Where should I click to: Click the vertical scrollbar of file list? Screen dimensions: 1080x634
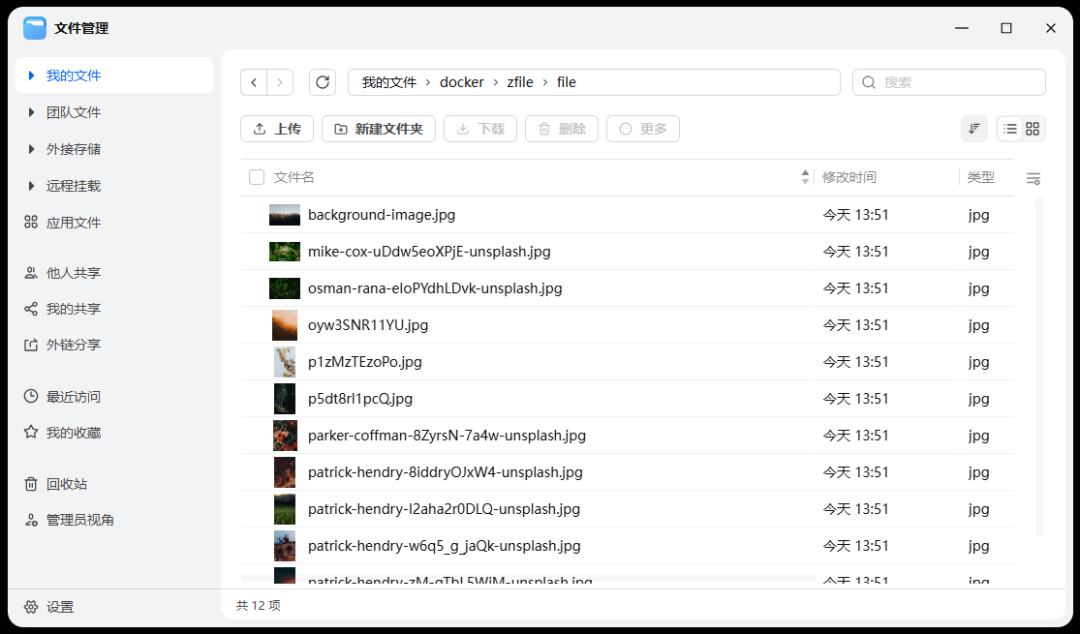pos(1039,365)
